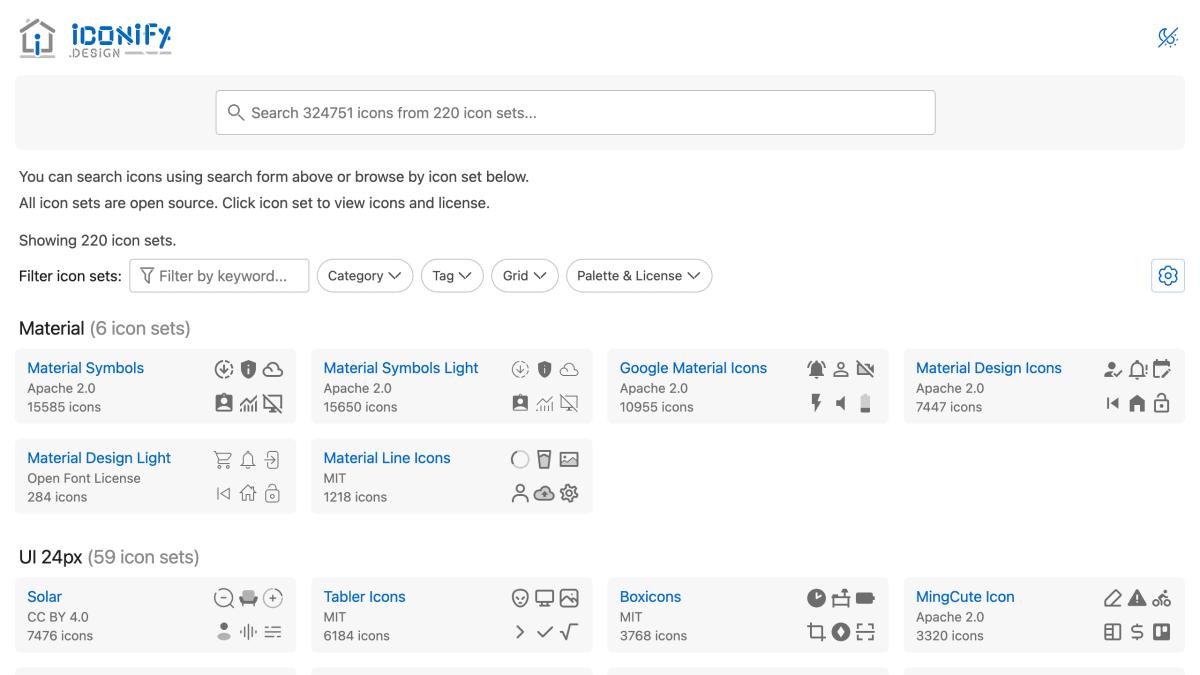Open the Material Design Light set
The height and width of the screenshot is (675, 1200).
point(99,458)
